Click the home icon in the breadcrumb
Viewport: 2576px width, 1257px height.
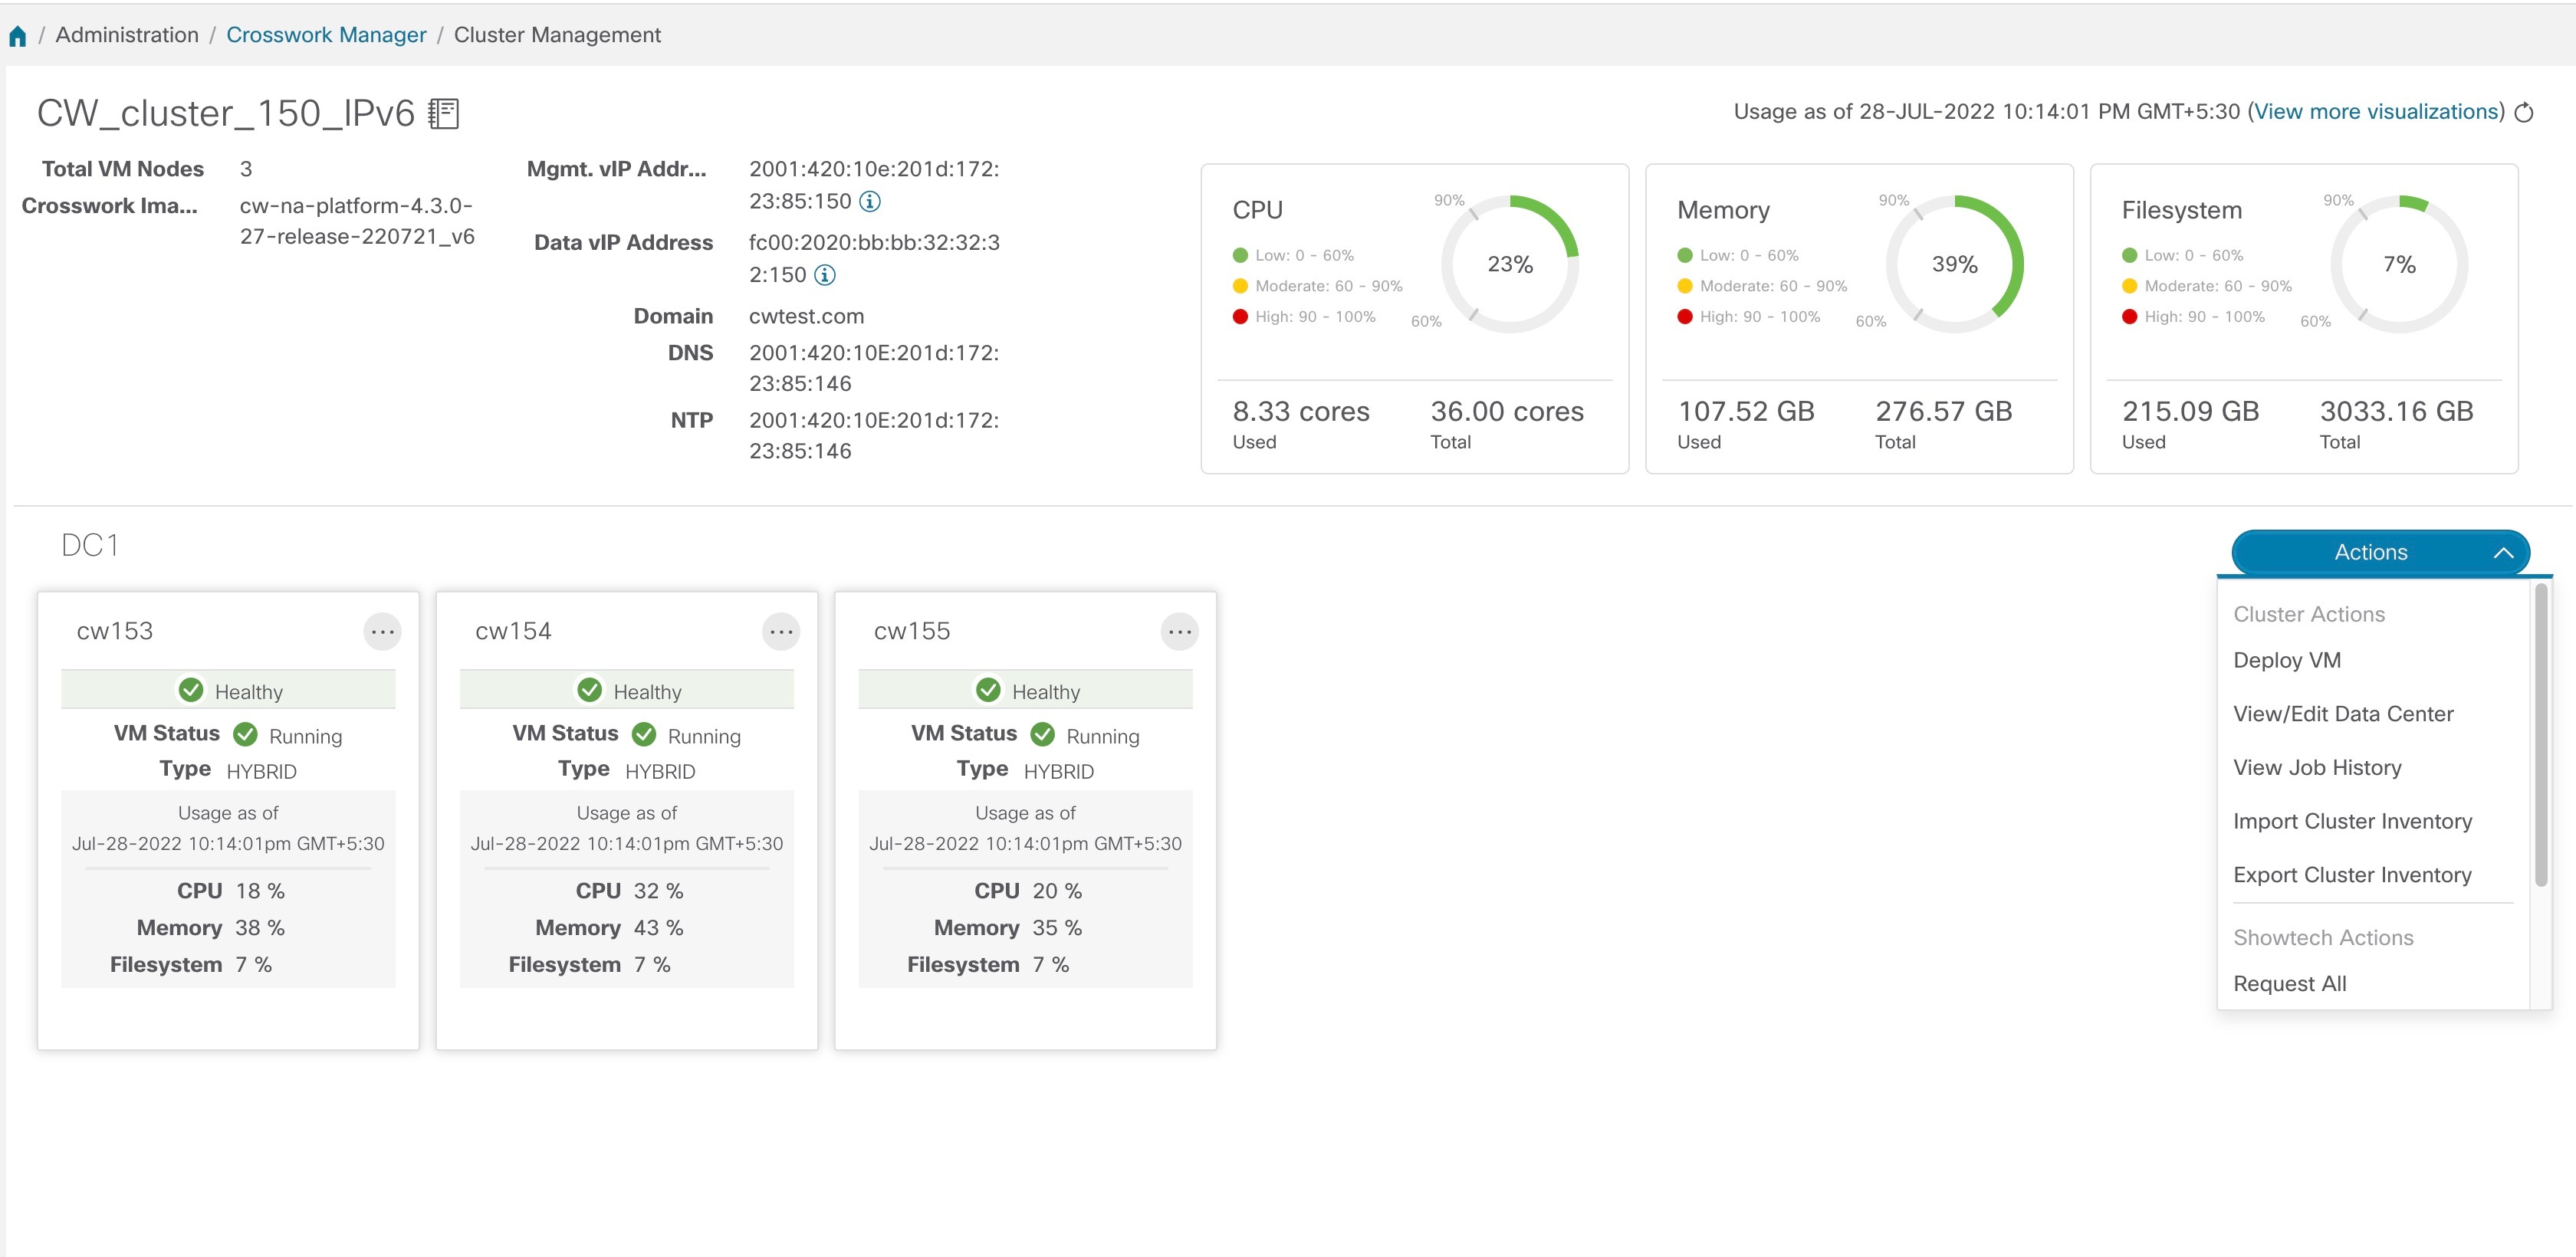[x=18, y=34]
